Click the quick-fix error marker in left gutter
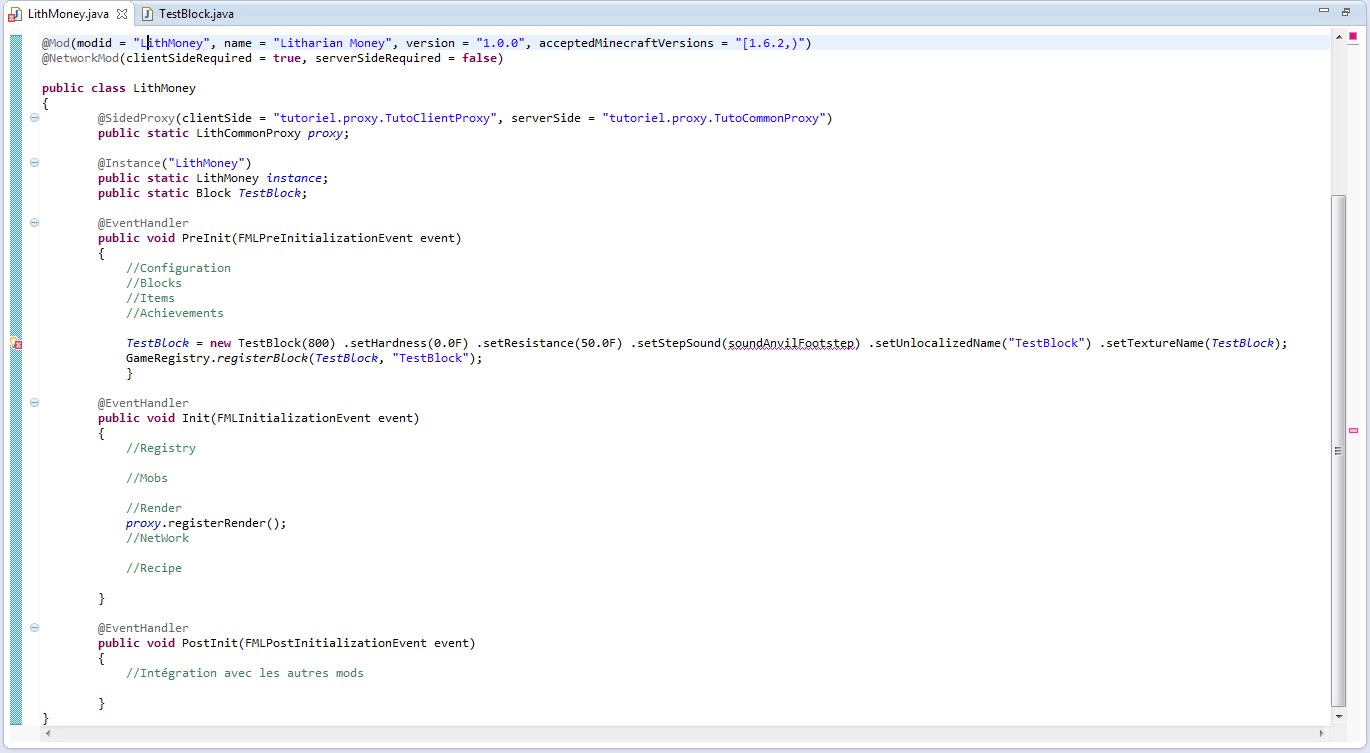 (x=16, y=343)
